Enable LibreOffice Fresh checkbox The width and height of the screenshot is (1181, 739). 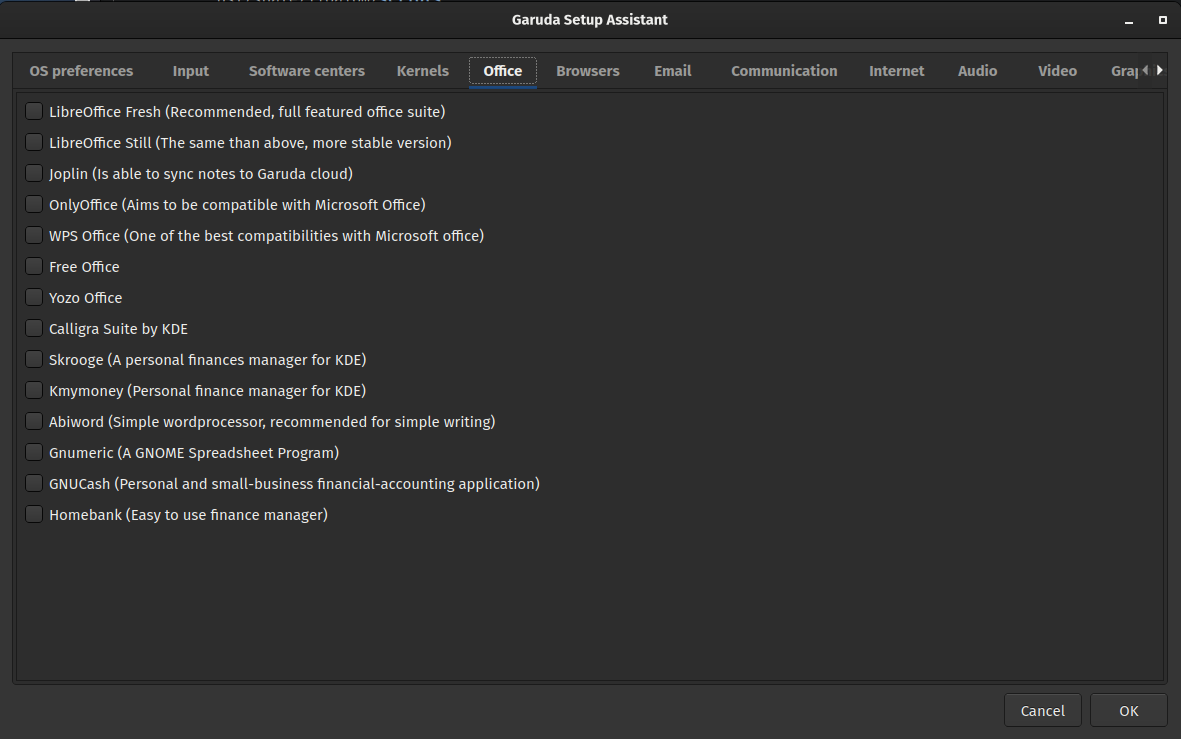point(34,111)
